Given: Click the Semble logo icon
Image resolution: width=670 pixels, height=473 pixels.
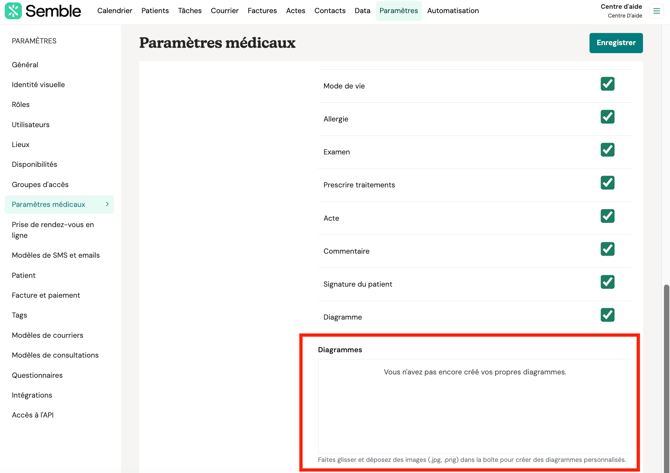Looking at the screenshot, I should tap(13, 11).
